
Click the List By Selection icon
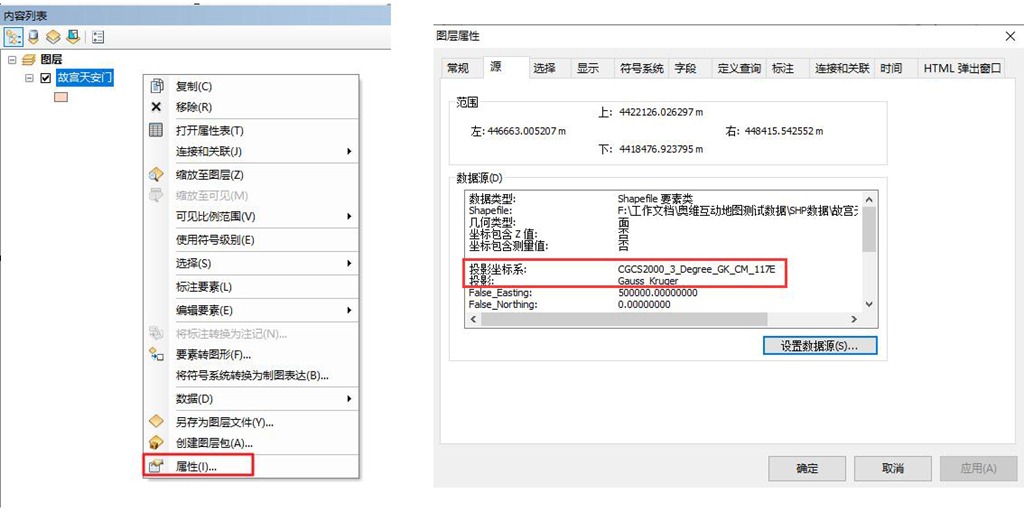coord(73,37)
